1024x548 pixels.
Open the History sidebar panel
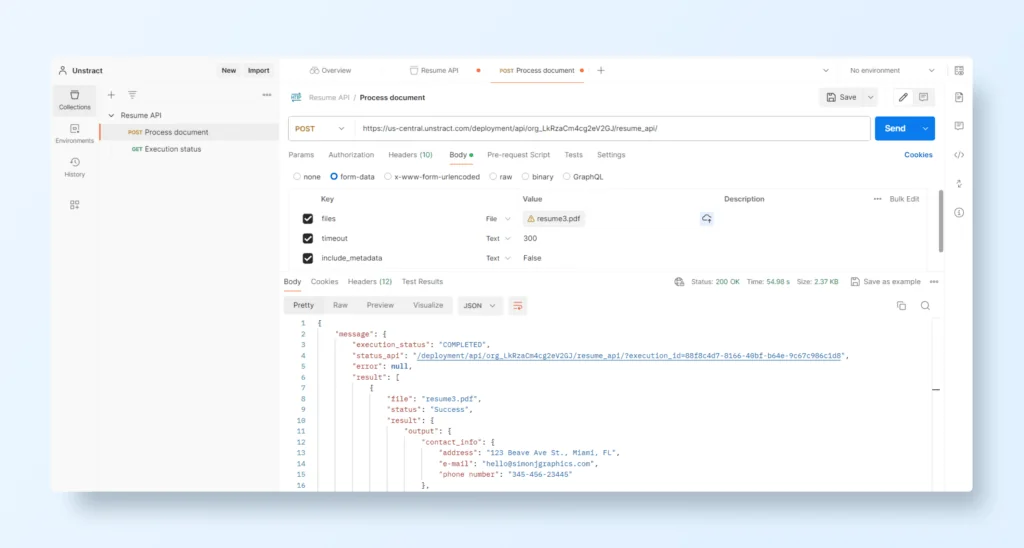coord(74,167)
